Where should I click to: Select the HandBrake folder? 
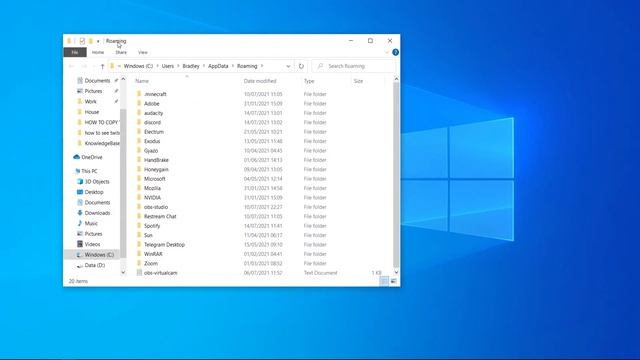(x=156, y=160)
